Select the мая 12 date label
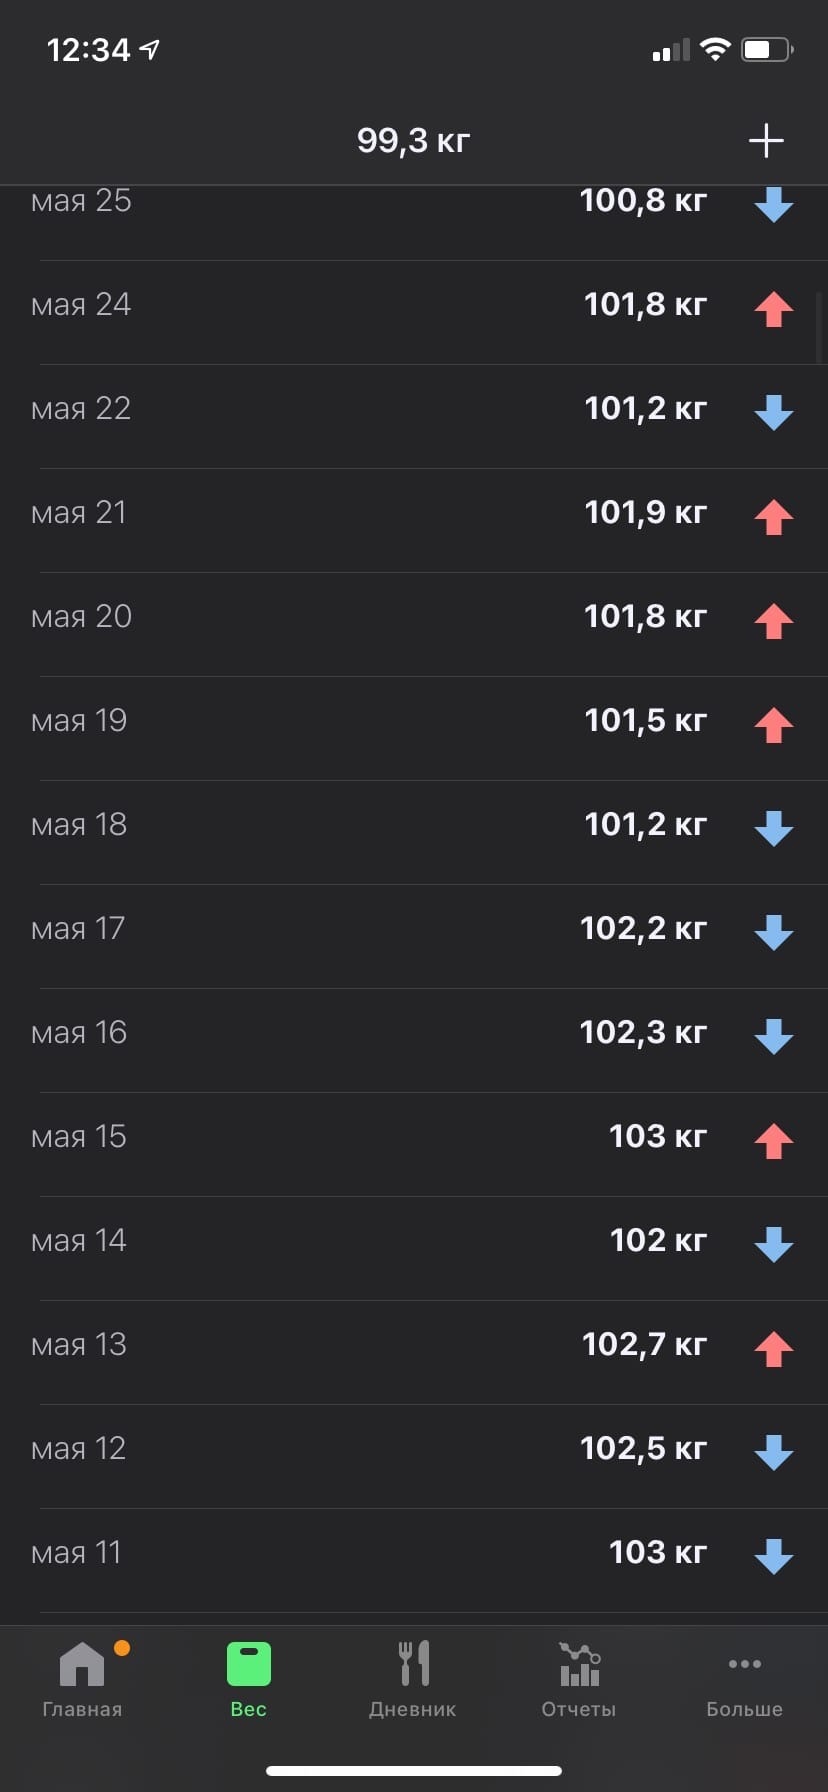Viewport: 828px width, 1792px height. point(79,1449)
